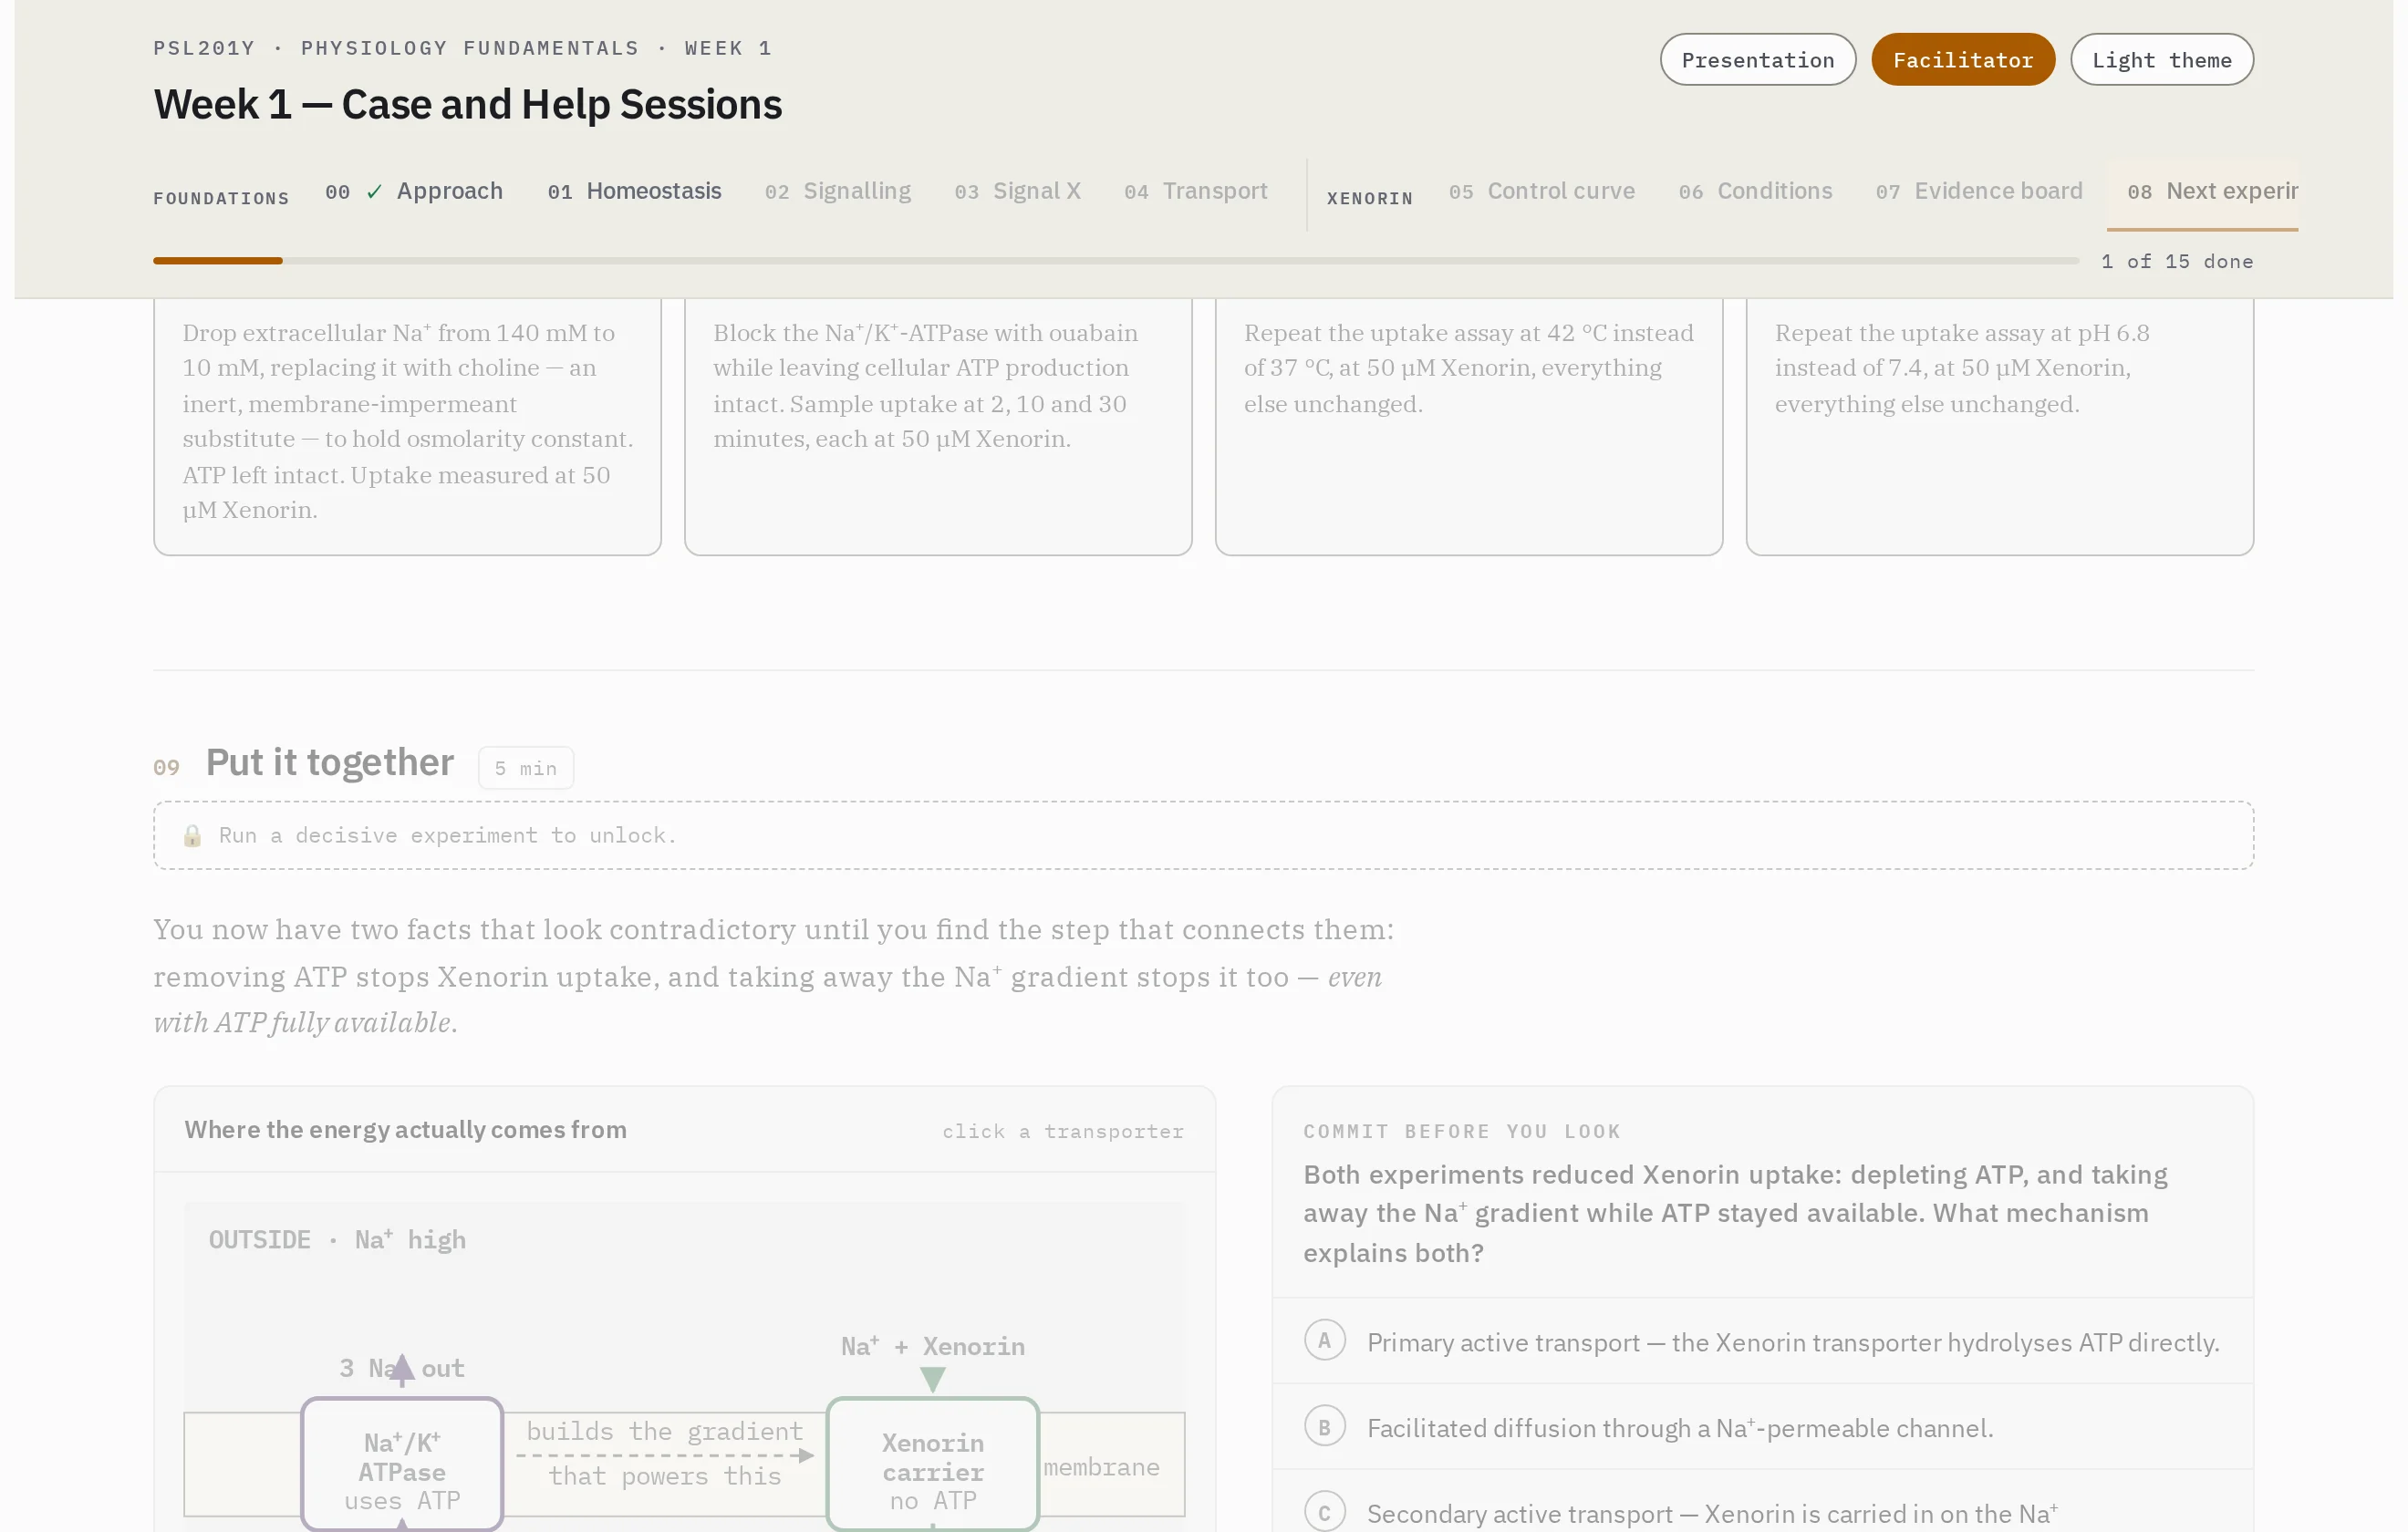This screenshot has height=1532, width=2408.
Task: Click the 'COMMIT BEFORE YOU LOOK' heading
Action: 1461,1131
